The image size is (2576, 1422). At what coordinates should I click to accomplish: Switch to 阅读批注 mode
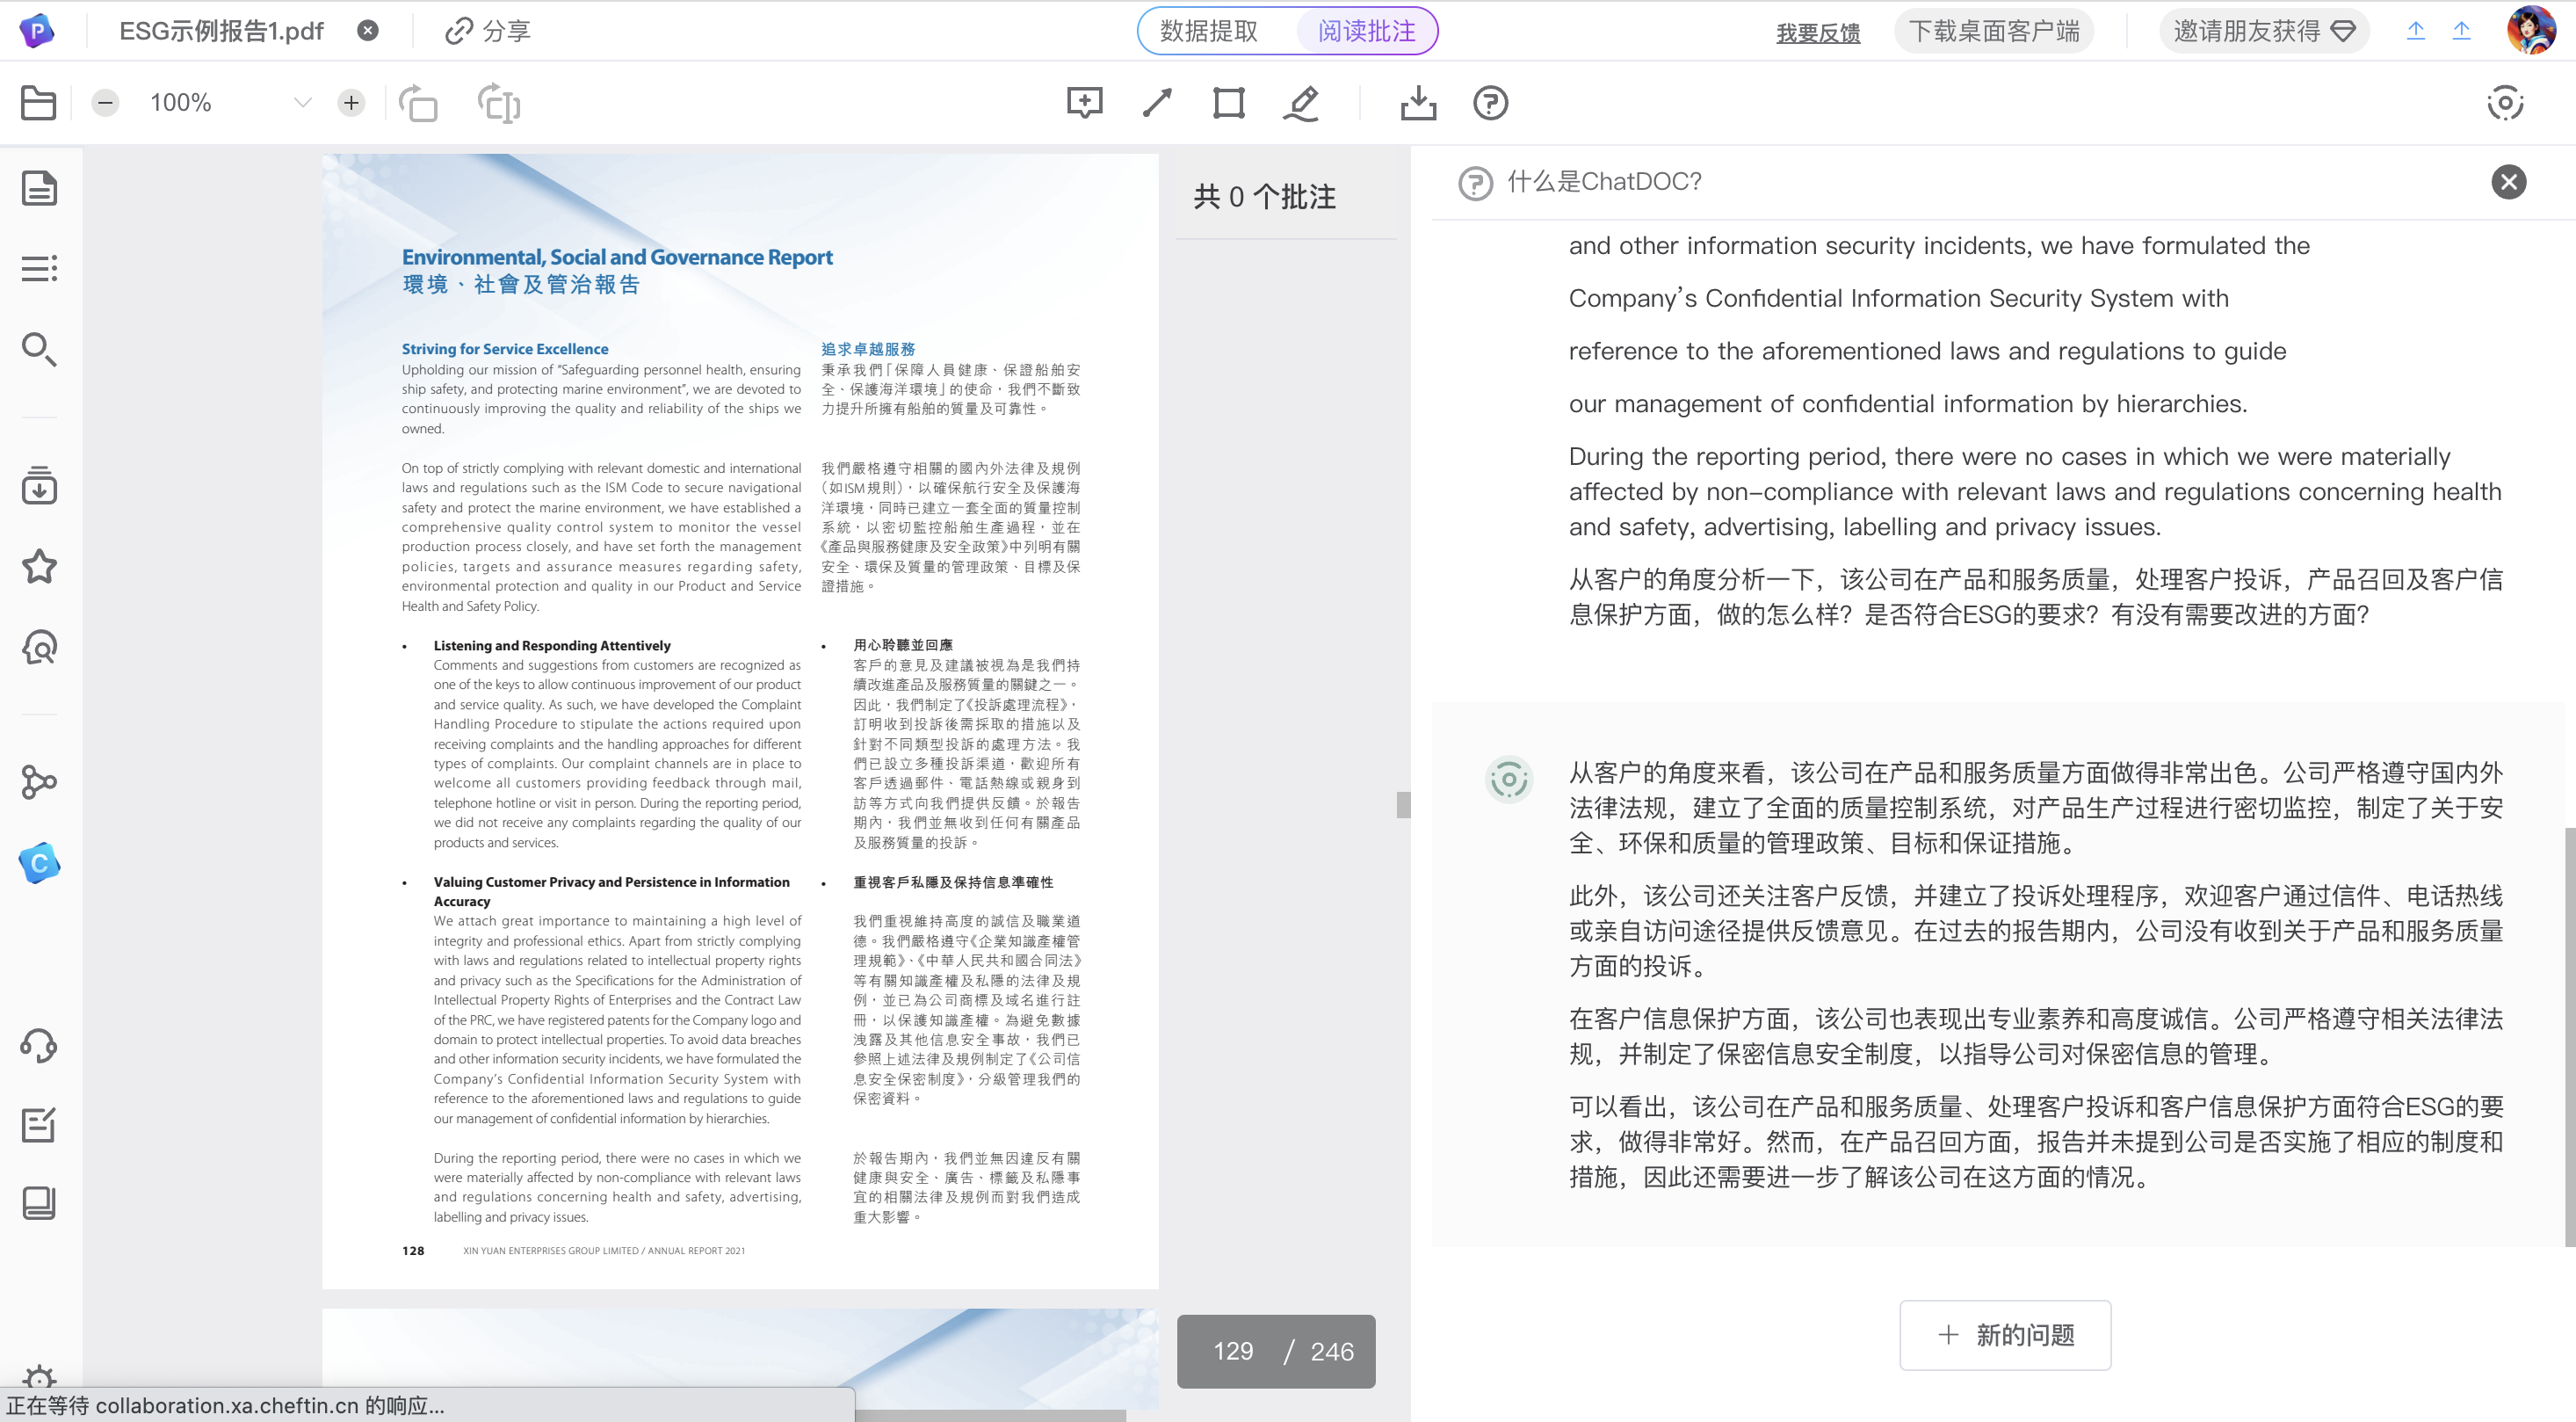point(1366,31)
